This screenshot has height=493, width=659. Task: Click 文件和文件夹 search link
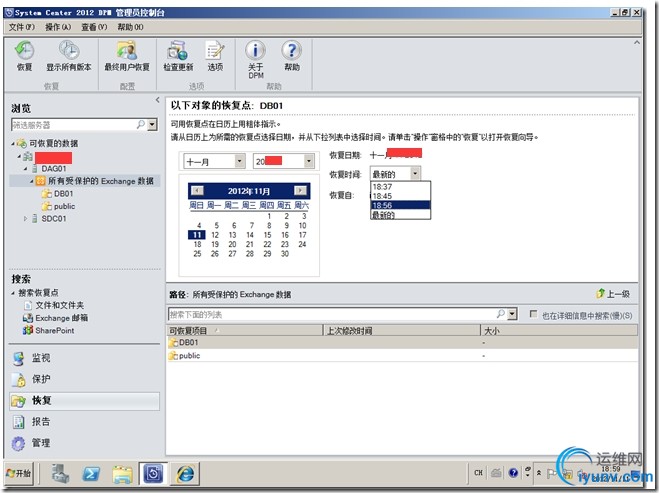59,305
